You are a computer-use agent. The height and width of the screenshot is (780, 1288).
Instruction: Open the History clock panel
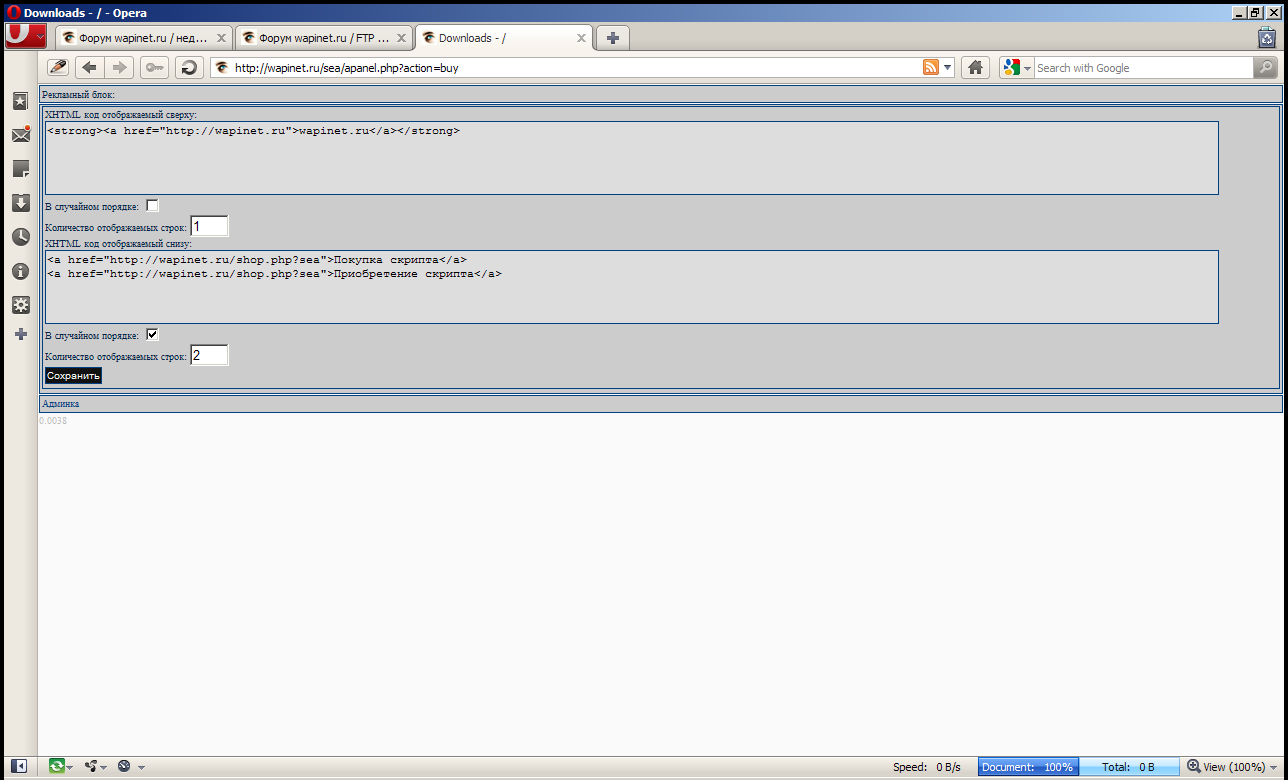click(x=20, y=237)
